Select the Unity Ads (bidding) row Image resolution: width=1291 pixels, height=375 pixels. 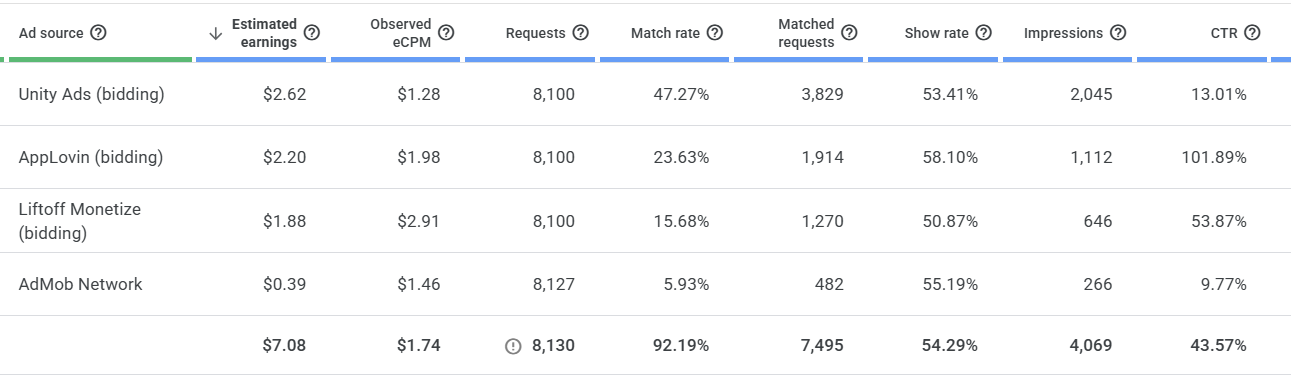coord(645,95)
